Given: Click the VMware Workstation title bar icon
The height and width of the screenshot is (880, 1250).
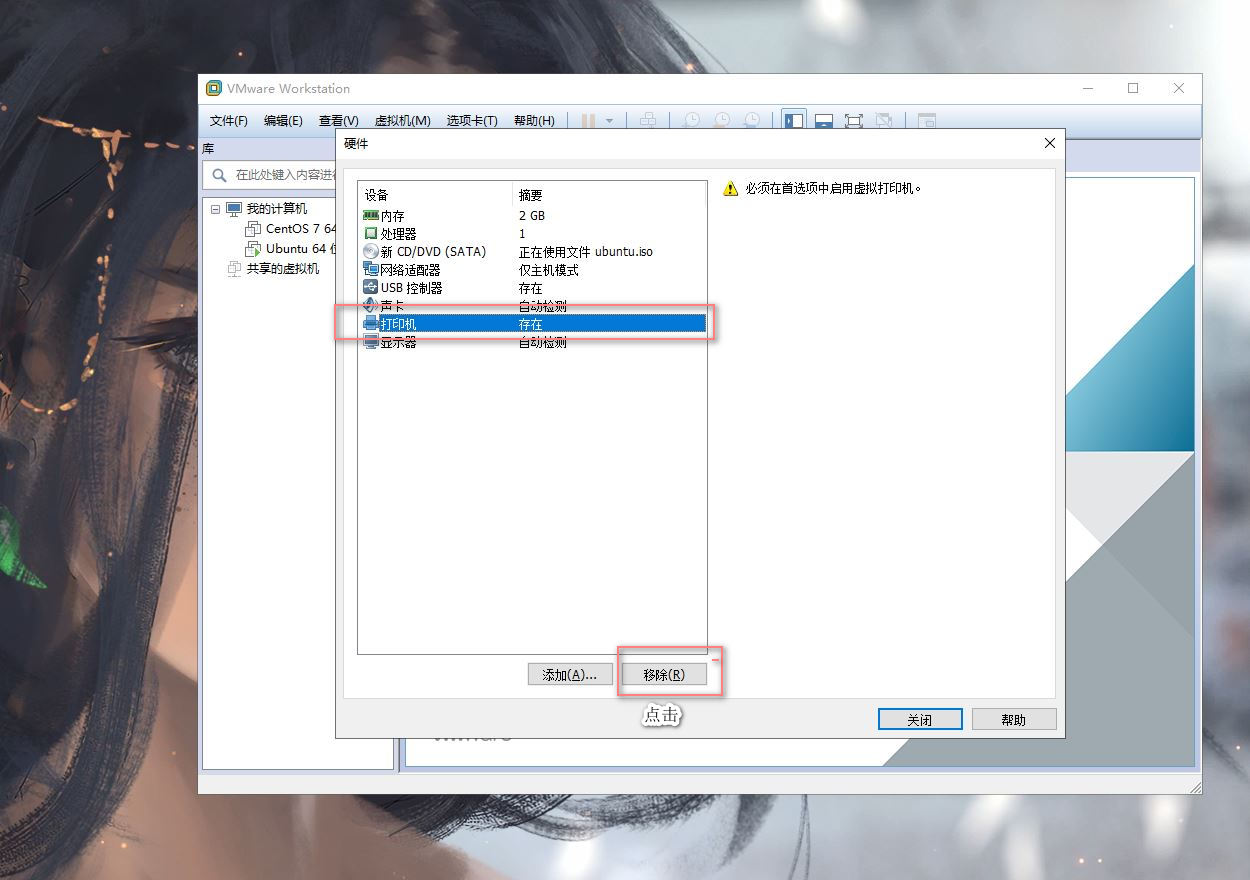Looking at the screenshot, I should click(213, 88).
